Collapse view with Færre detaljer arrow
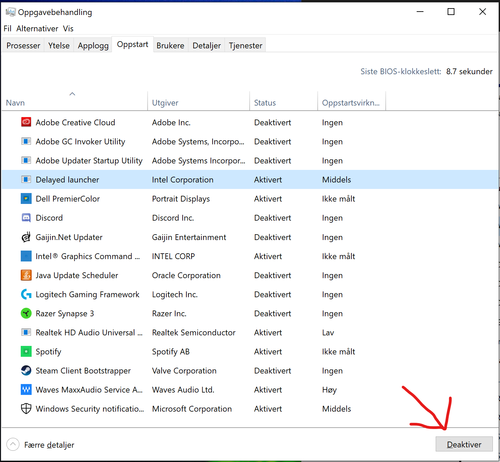The width and height of the screenshot is (500, 462). (13, 444)
